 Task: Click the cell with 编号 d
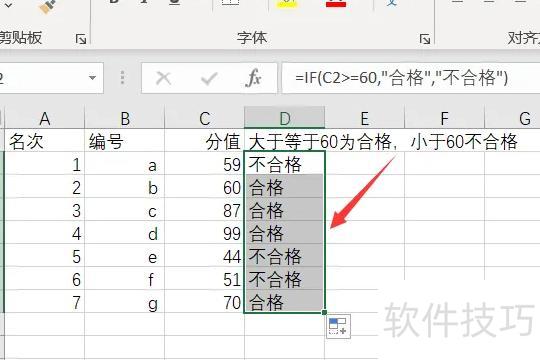[x=125, y=233]
